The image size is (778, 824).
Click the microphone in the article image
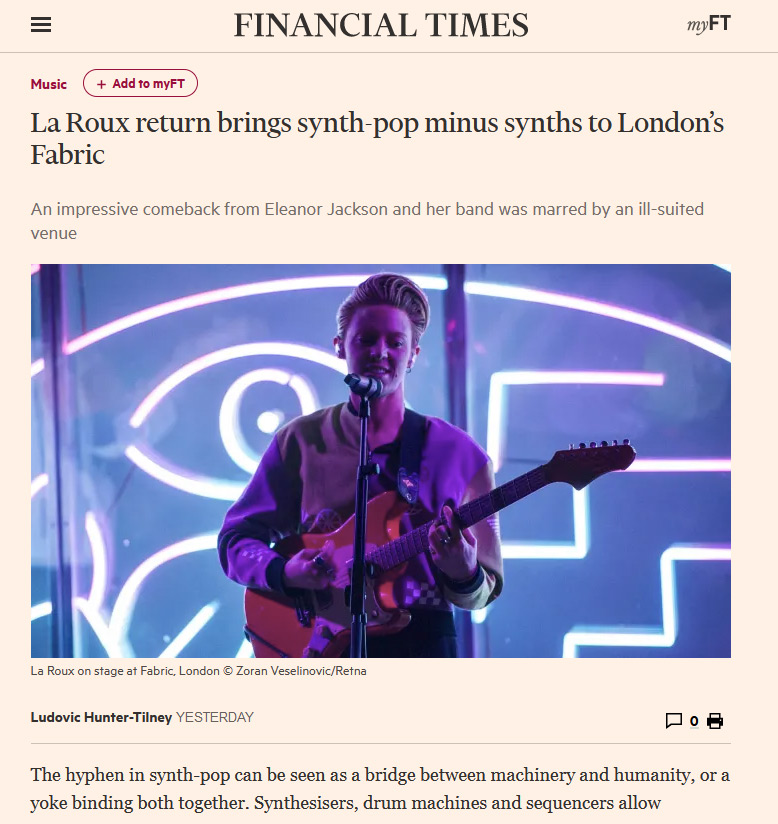tap(363, 386)
